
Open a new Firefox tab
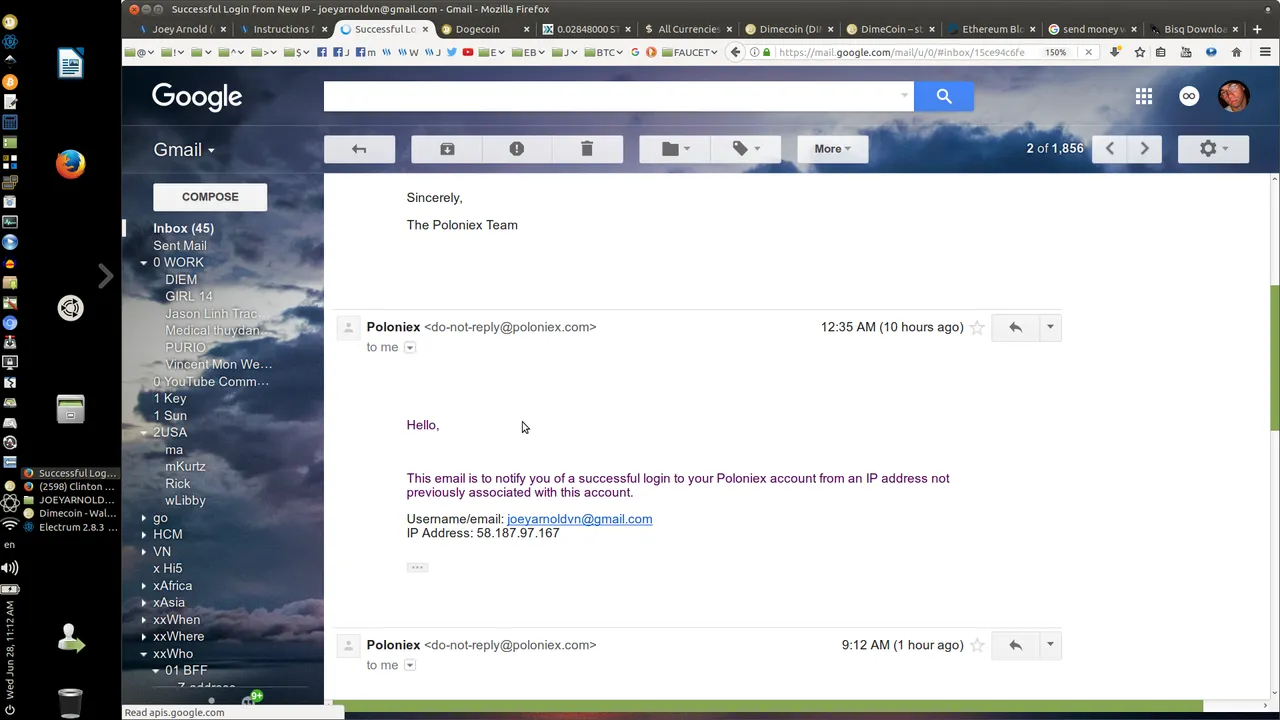[1257, 29]
